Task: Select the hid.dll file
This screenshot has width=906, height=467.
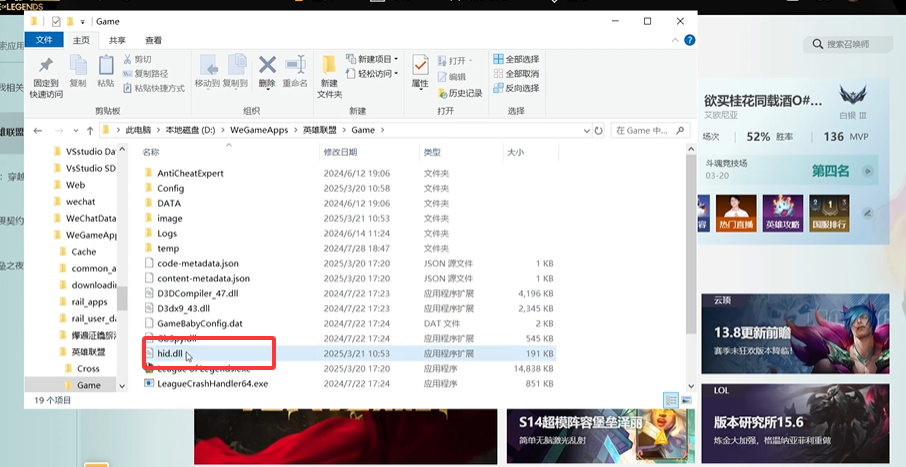Action: point(171,353)
